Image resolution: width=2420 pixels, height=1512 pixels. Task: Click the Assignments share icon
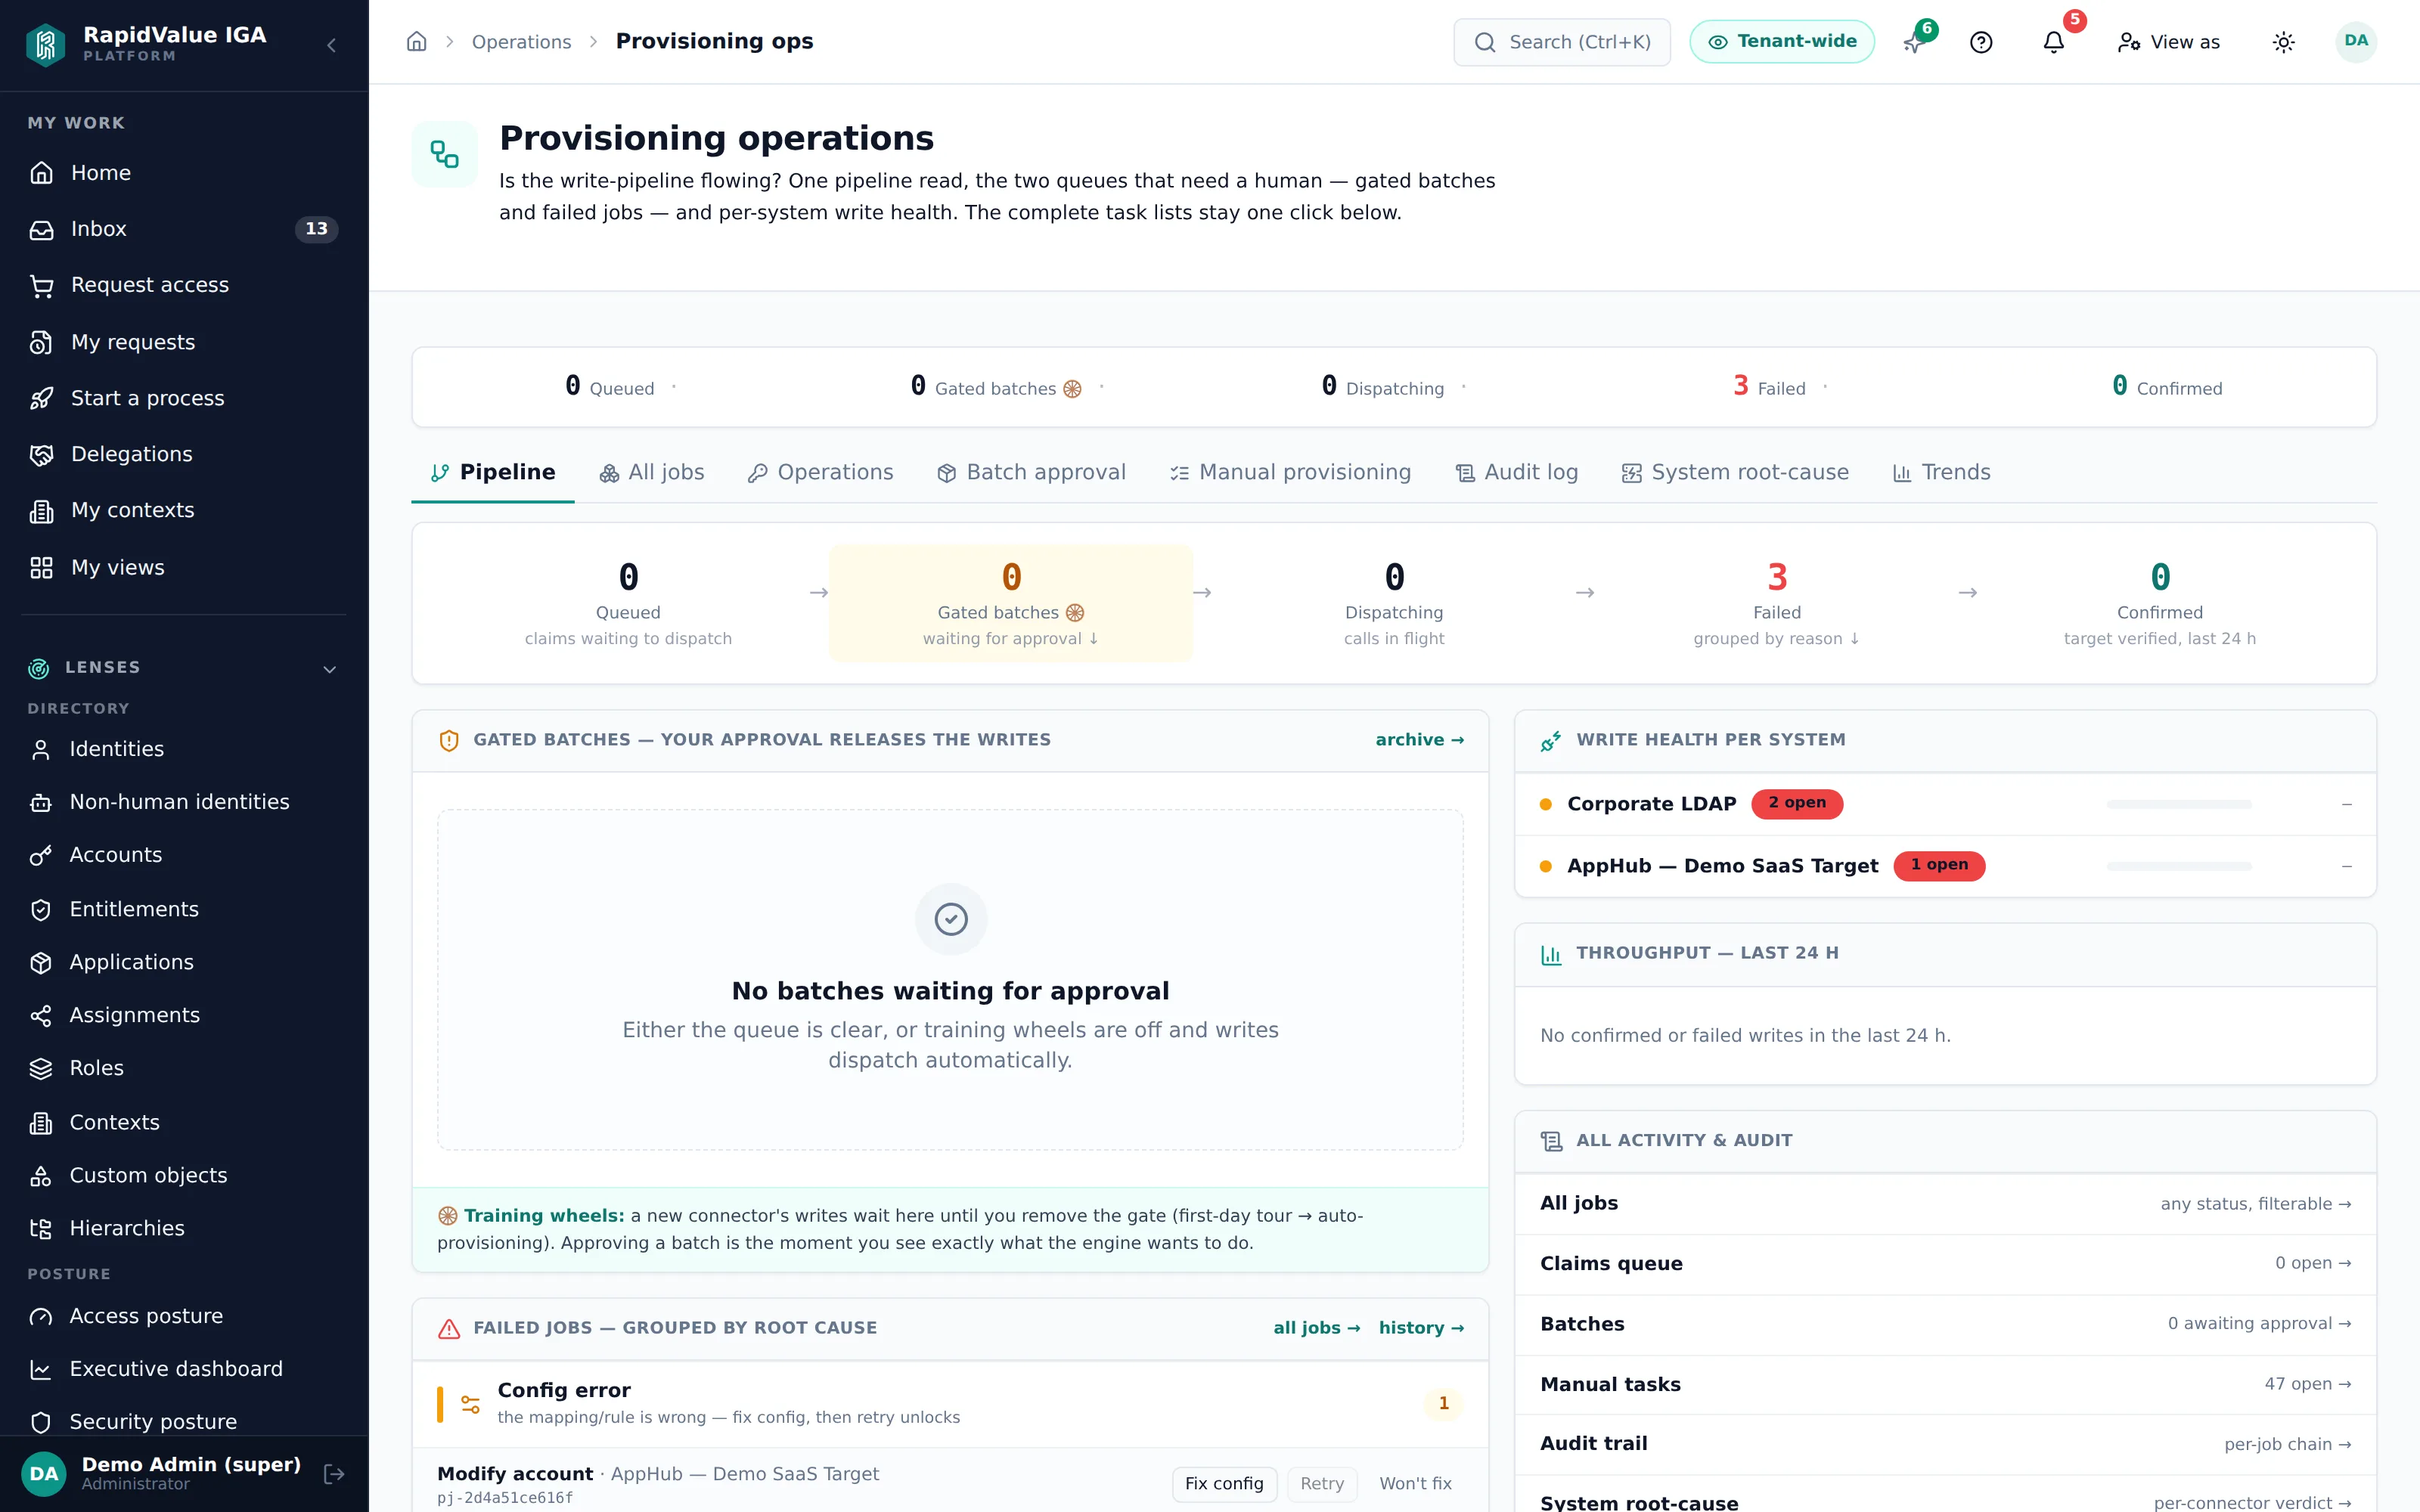click(x=40, y=1015)
